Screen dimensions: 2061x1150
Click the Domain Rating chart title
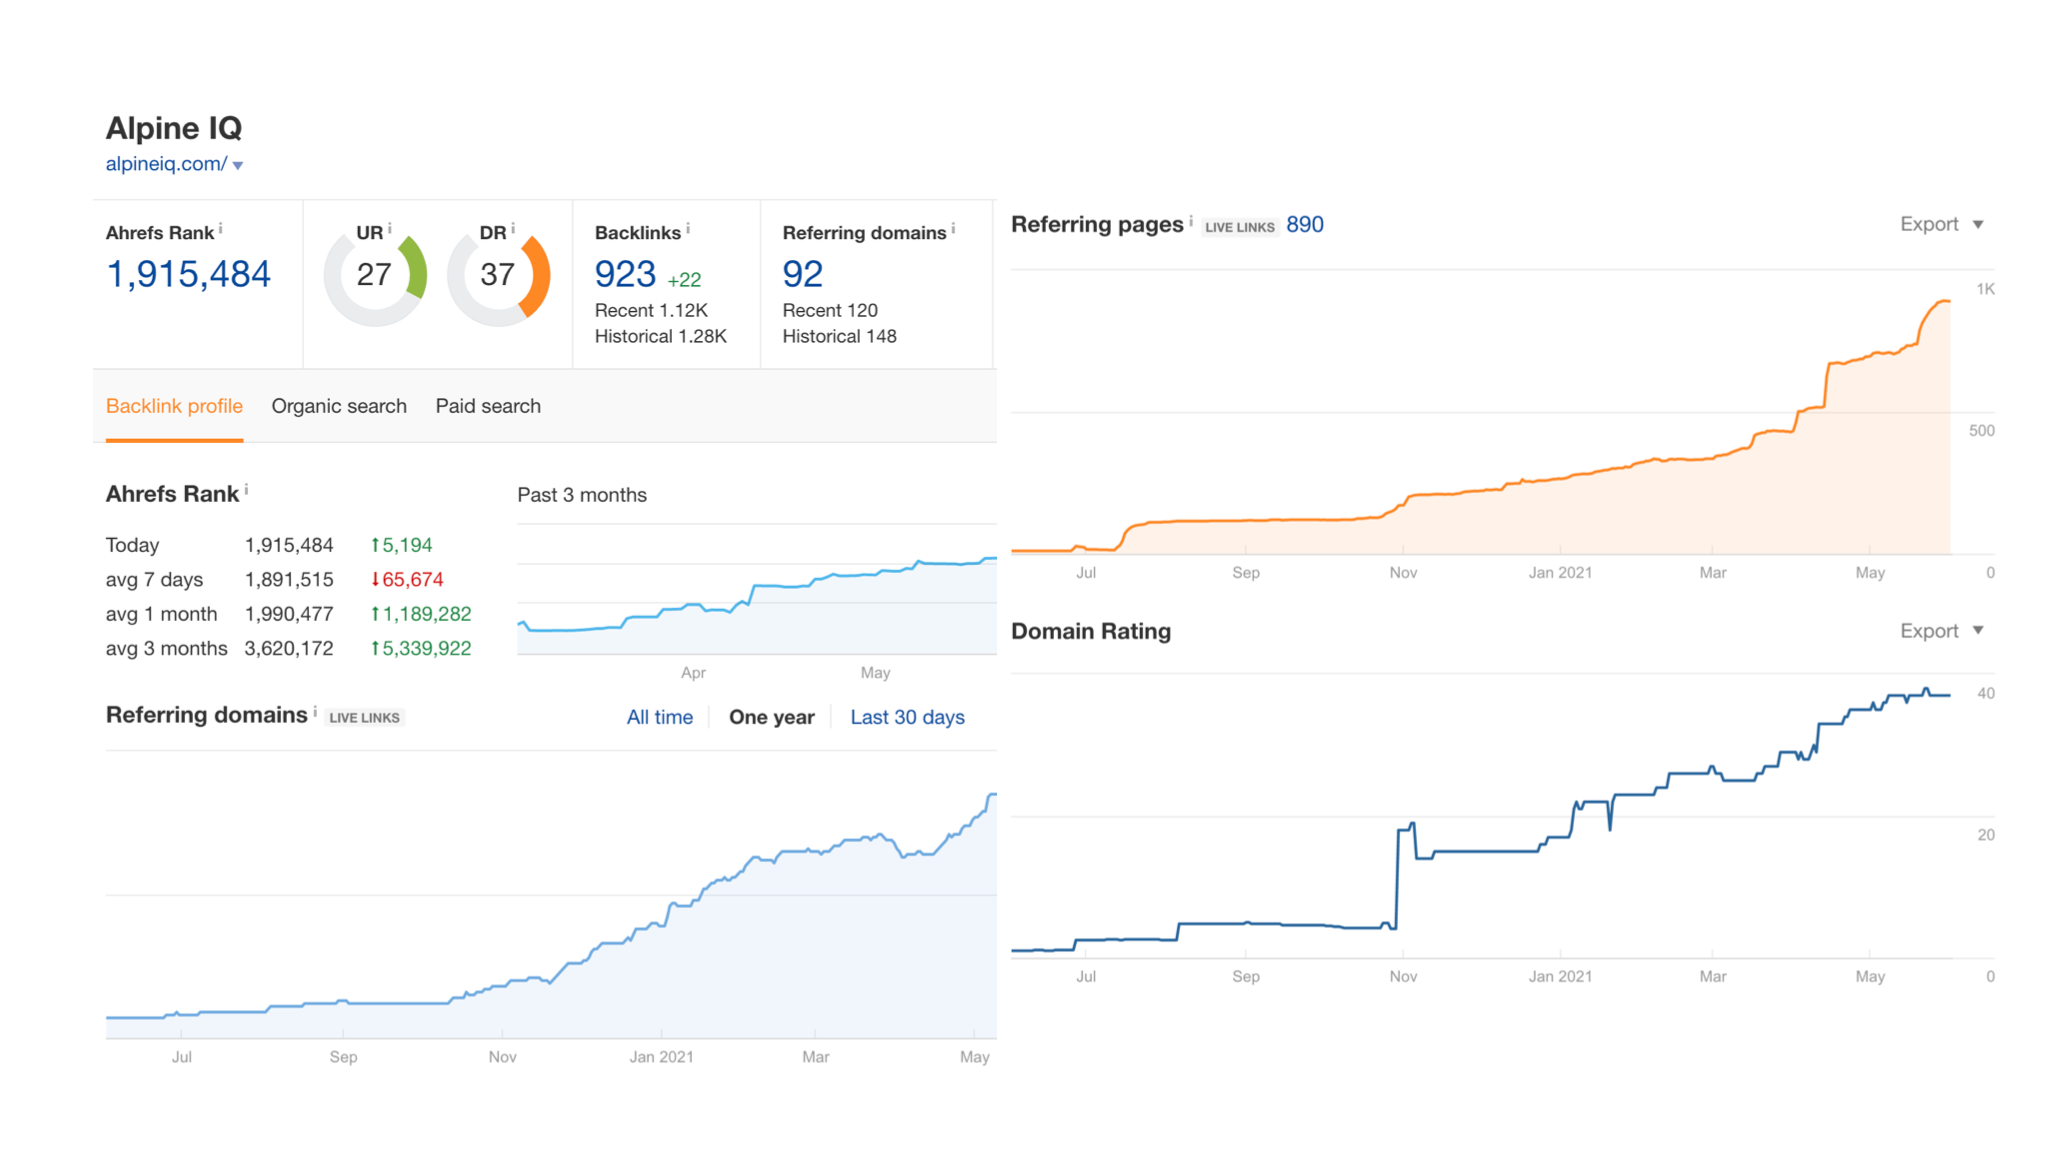pos(1091,631)
